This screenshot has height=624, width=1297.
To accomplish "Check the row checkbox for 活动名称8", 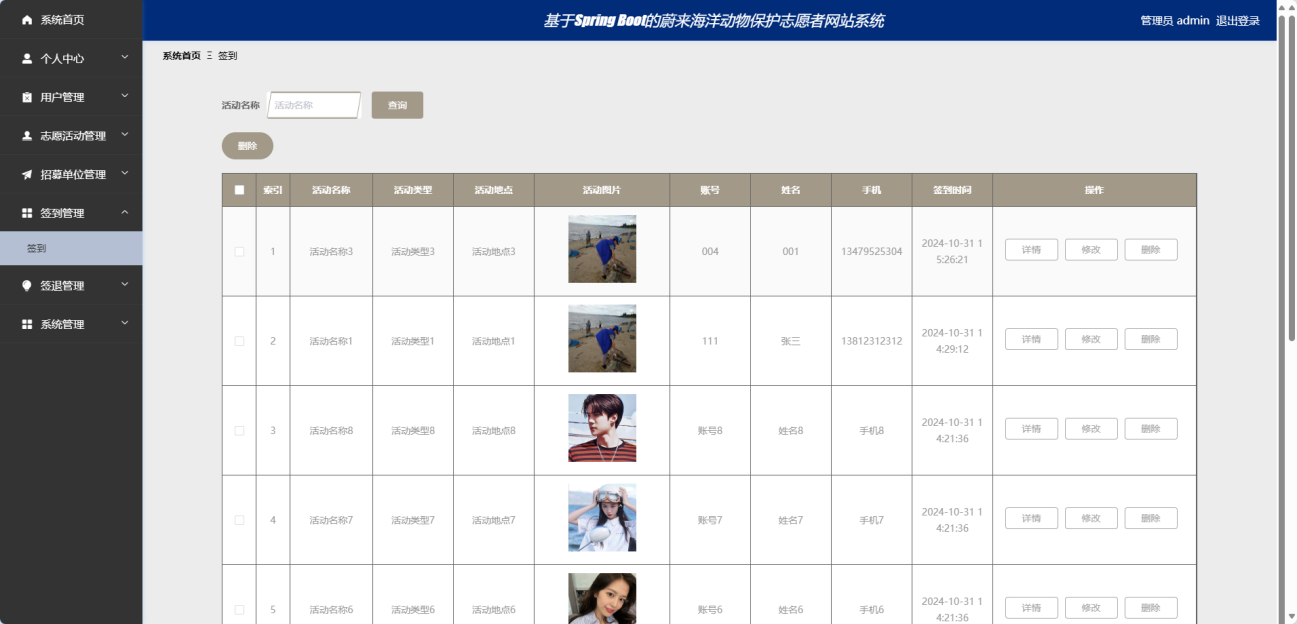I will [x=239, y=431].
